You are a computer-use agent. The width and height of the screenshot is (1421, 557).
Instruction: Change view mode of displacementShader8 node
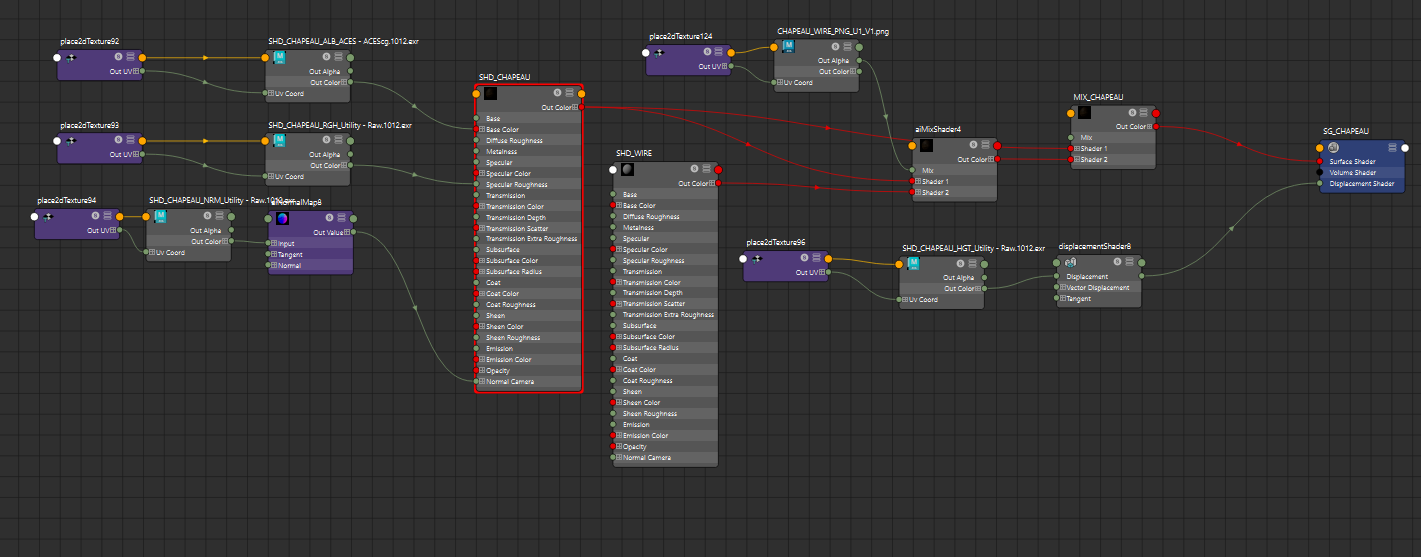click(1129, 263)
